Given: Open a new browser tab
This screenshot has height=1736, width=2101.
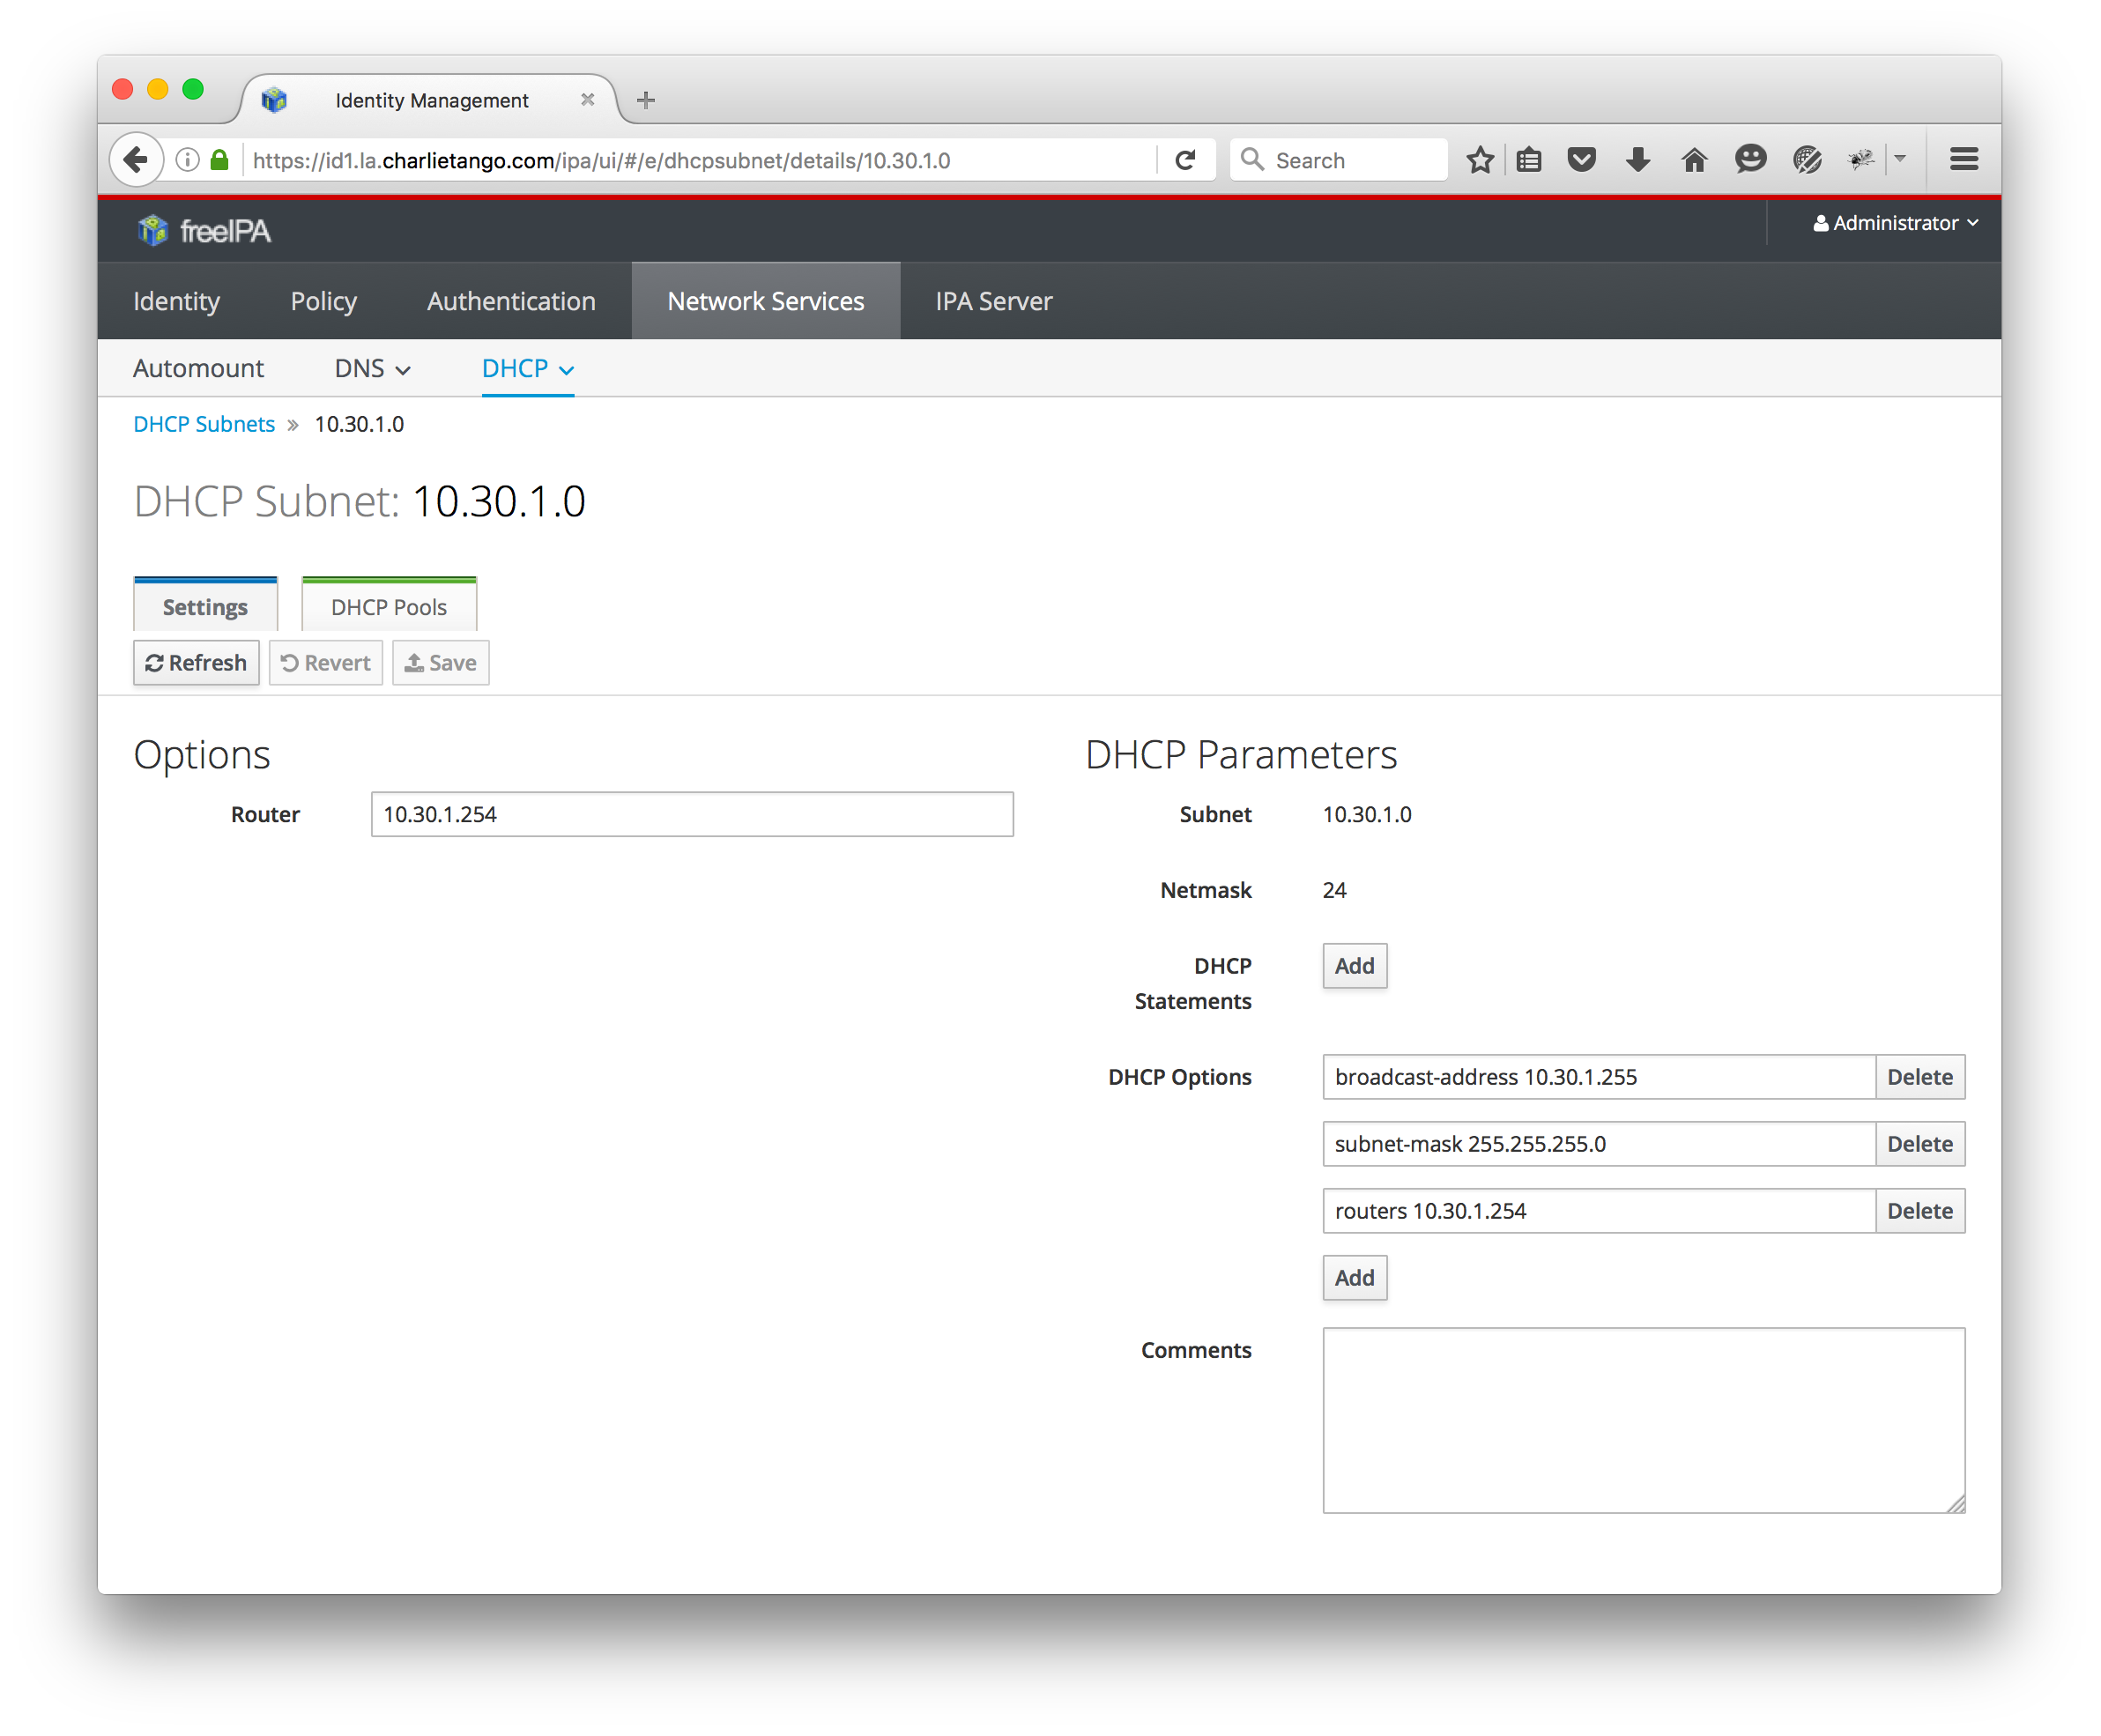Looking at the screenshot, I should pos(646,100).
